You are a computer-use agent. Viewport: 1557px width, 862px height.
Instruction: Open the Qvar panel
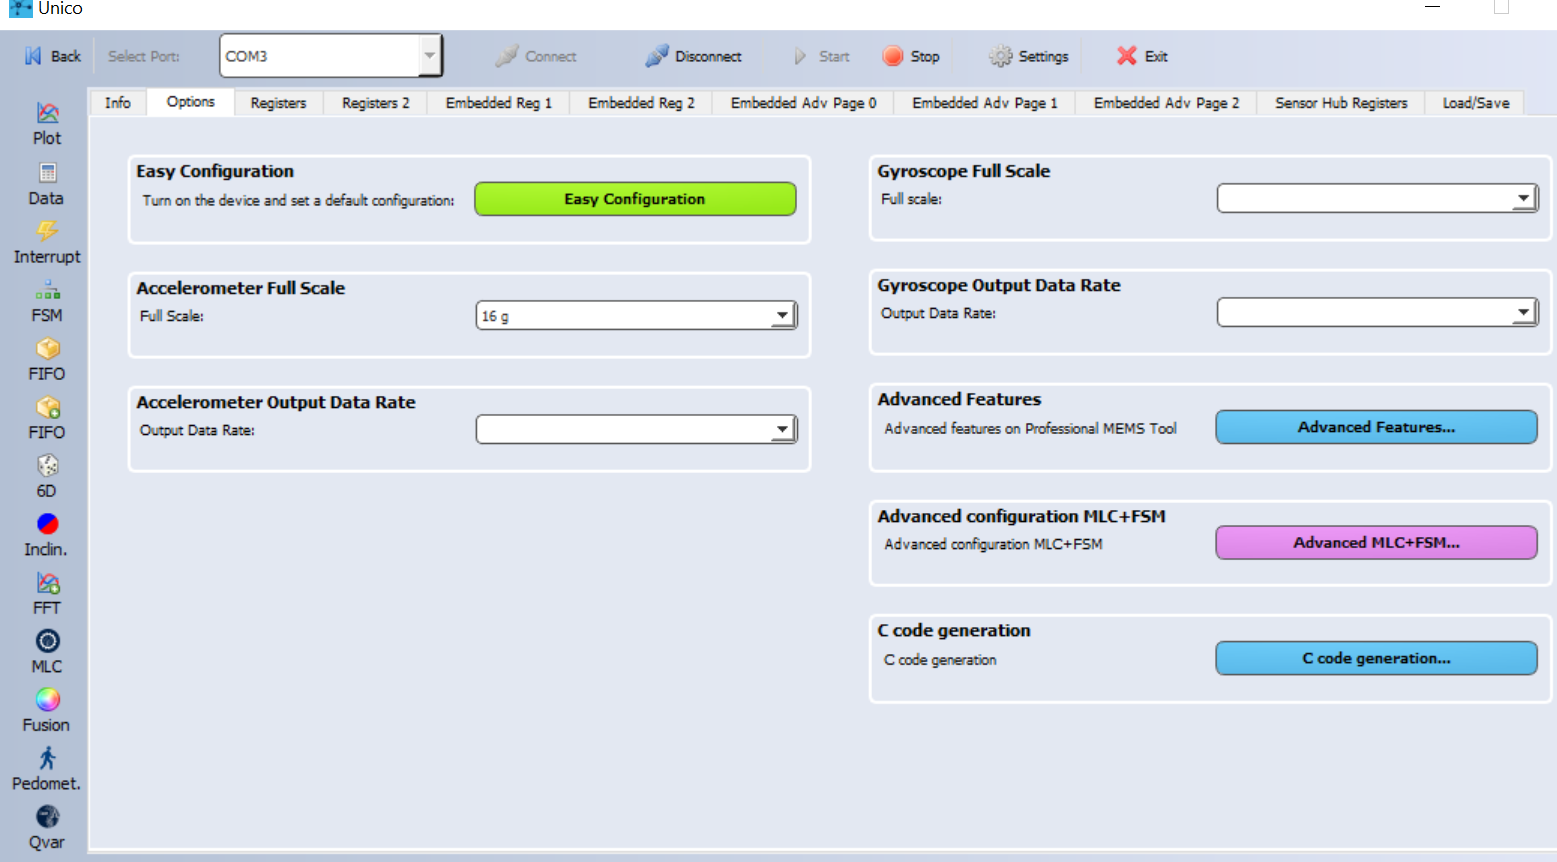(46, 823)
